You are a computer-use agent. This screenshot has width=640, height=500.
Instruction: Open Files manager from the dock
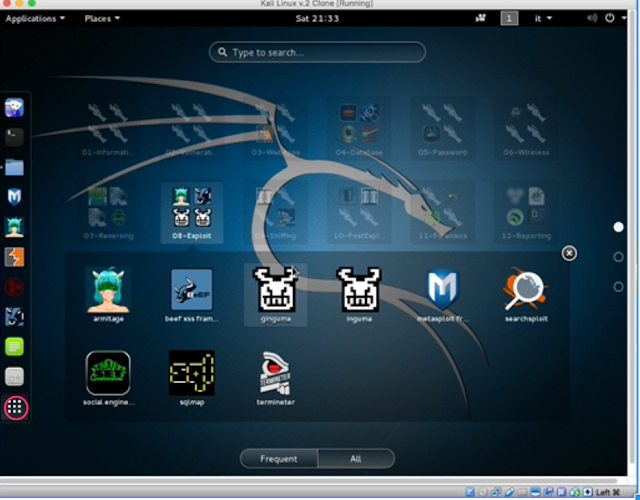[x=14, y=167]
